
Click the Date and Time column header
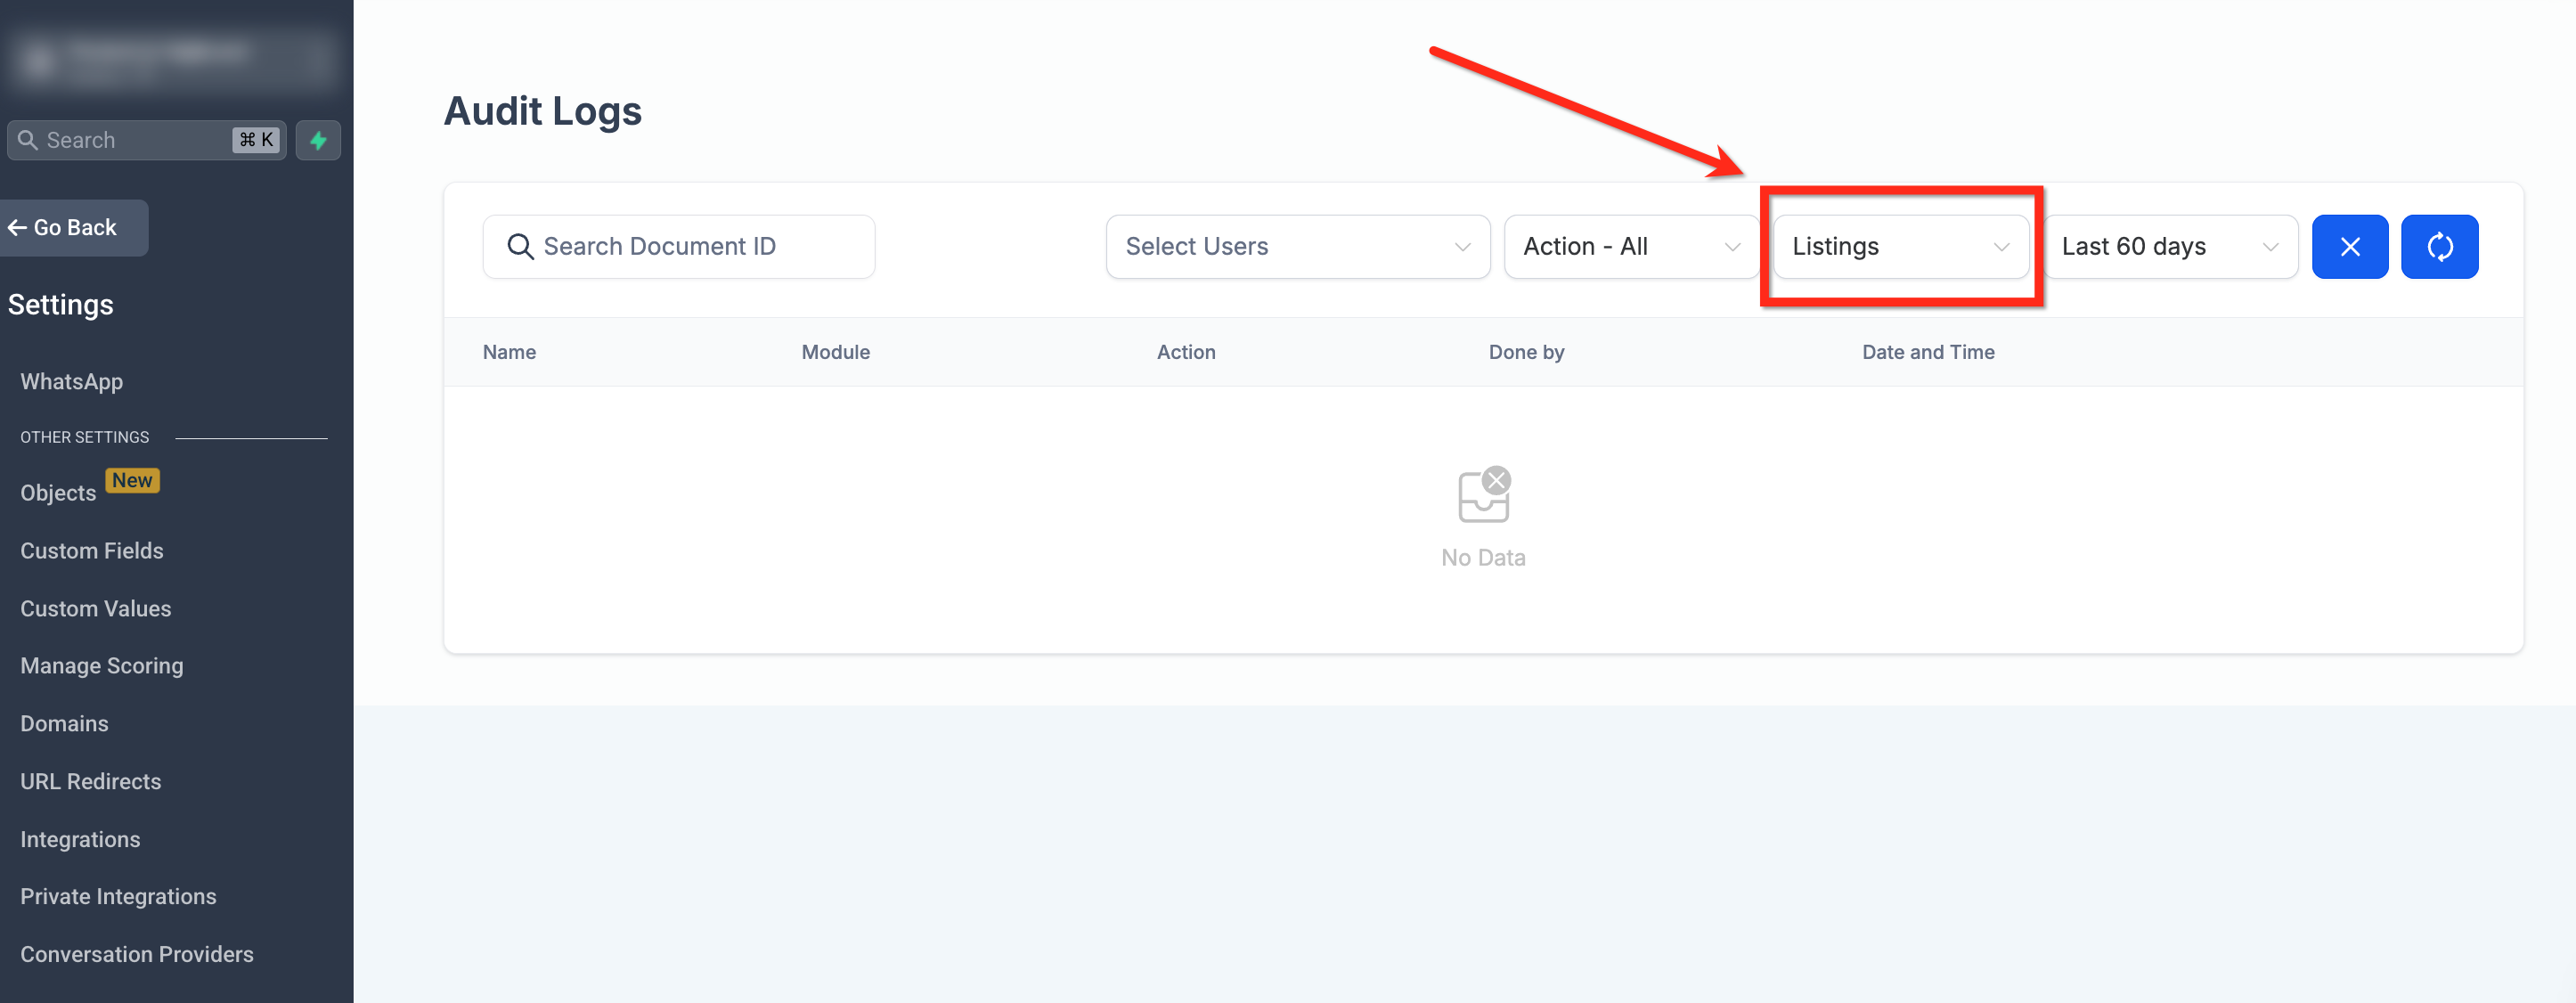(x=1927, y=352)
